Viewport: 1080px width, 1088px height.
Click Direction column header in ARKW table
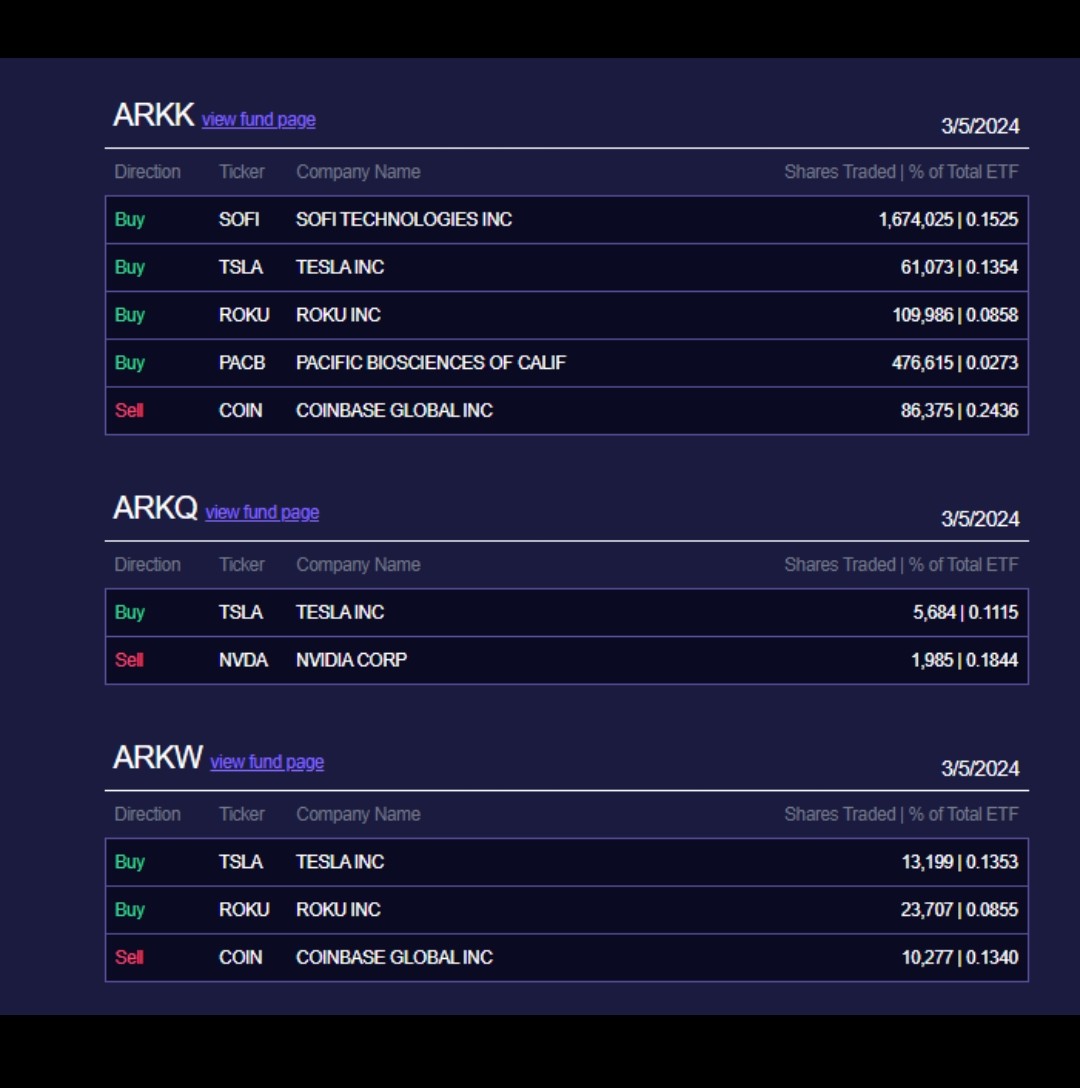147,815
